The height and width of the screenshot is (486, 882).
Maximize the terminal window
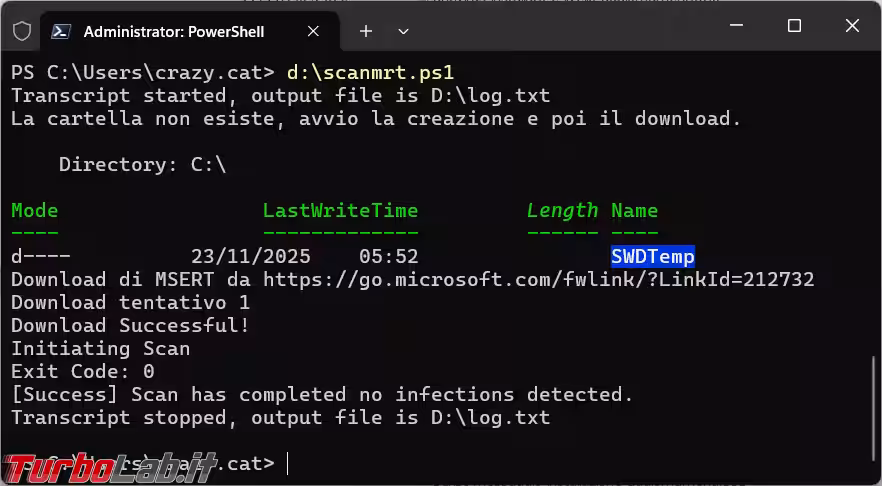[794, 28]
